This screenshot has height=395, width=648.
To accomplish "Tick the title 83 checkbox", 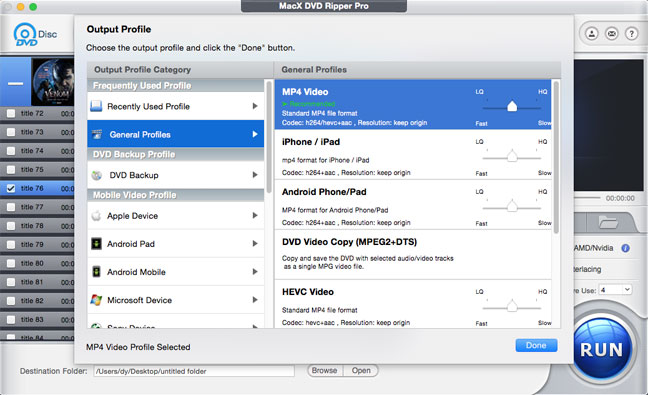I will [x=11, y=319].
